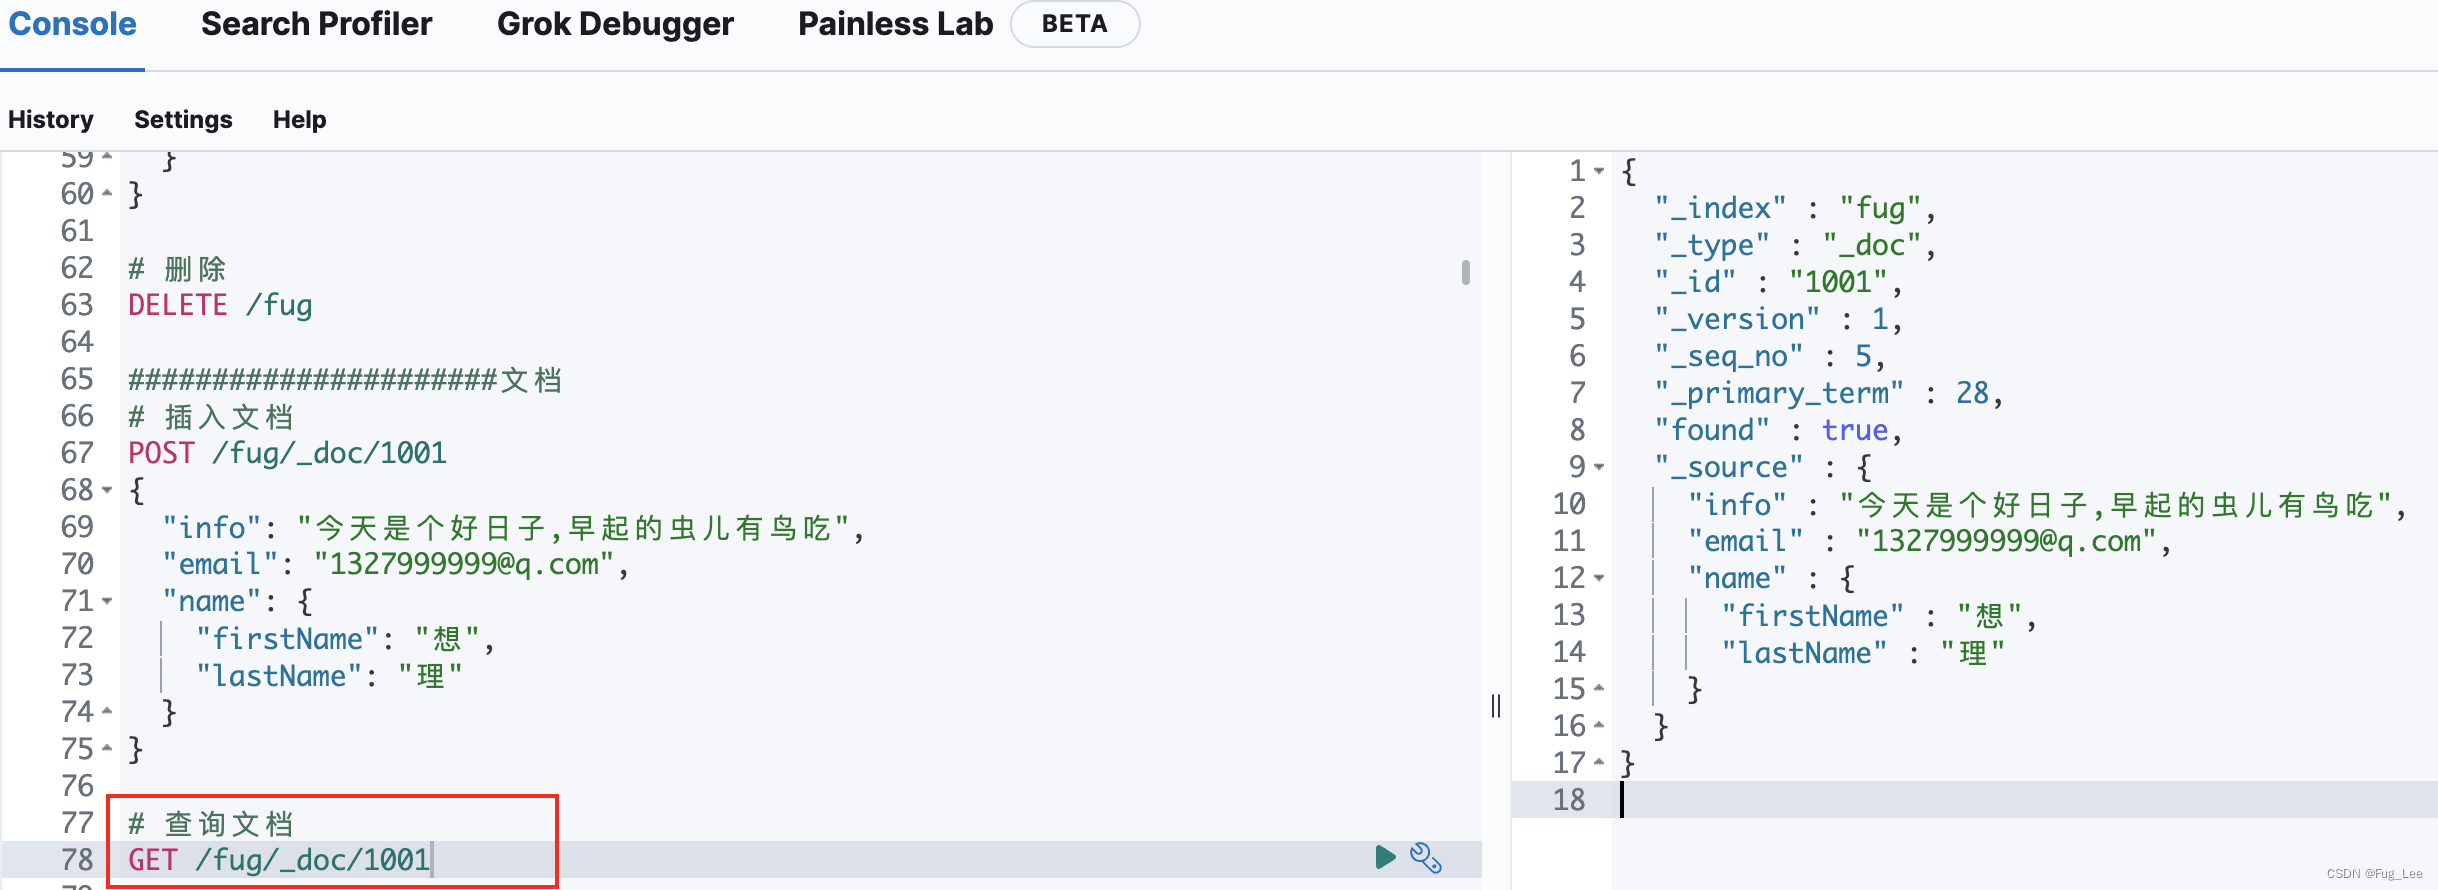
Task: Open console Settings
Action: [x=183, y=120]
